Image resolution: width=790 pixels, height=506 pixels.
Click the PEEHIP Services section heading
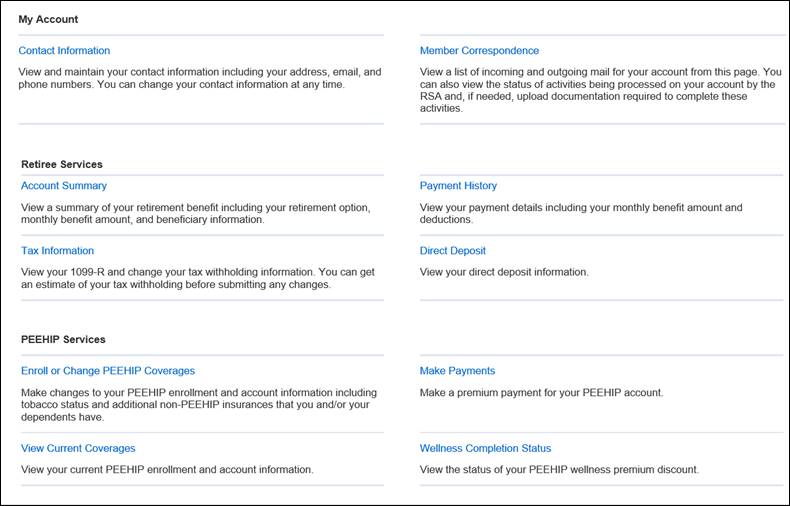pyautogui.click(x=63, y=339)
